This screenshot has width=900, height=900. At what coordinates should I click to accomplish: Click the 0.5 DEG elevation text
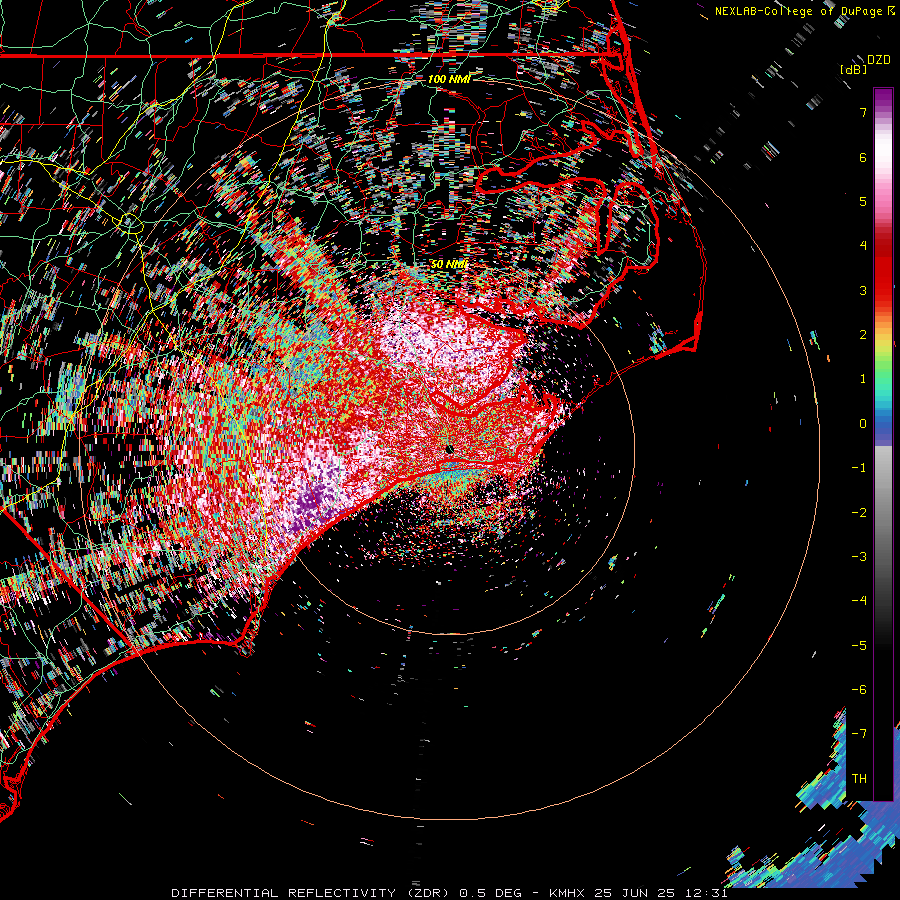click(x=490, y=893)
